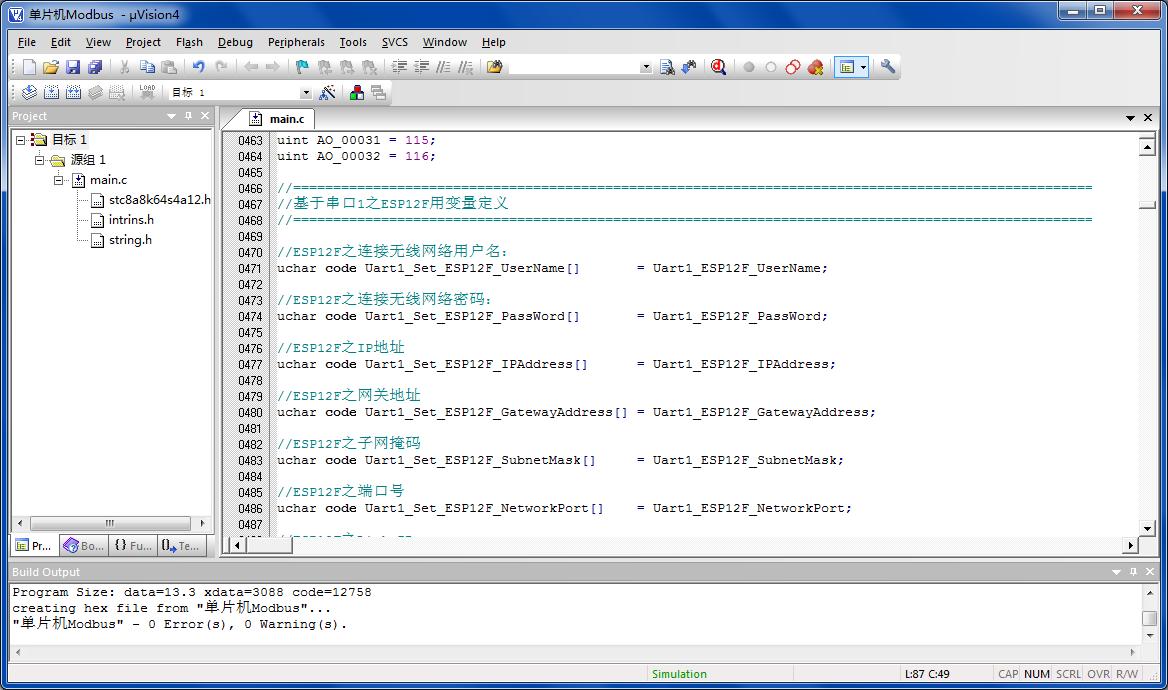The image size is (1168, 690).
Task: Click the Rebuild all target files icon
Action: click(73, 92)
